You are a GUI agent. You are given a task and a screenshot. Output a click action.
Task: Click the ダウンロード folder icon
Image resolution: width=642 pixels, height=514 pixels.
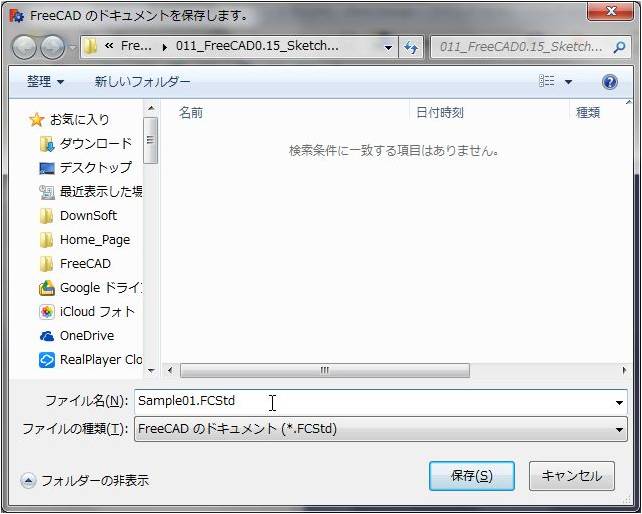[47, 144]
